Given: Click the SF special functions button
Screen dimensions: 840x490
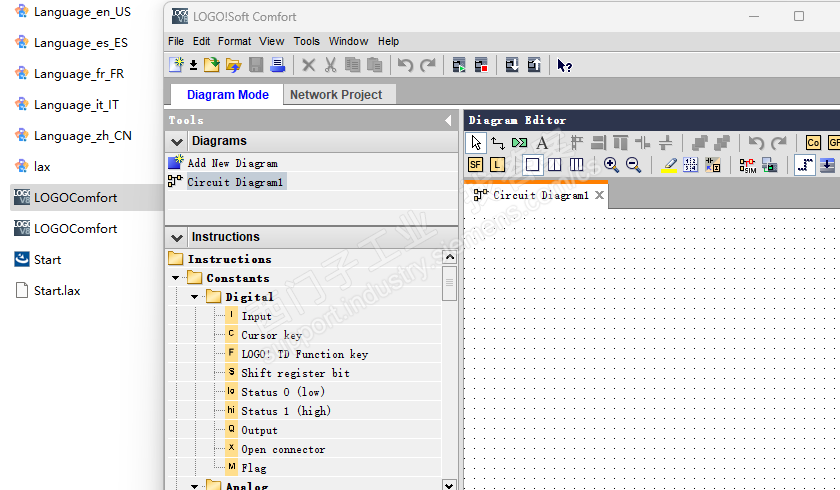Looking at the screenshot, I should 475,164.
